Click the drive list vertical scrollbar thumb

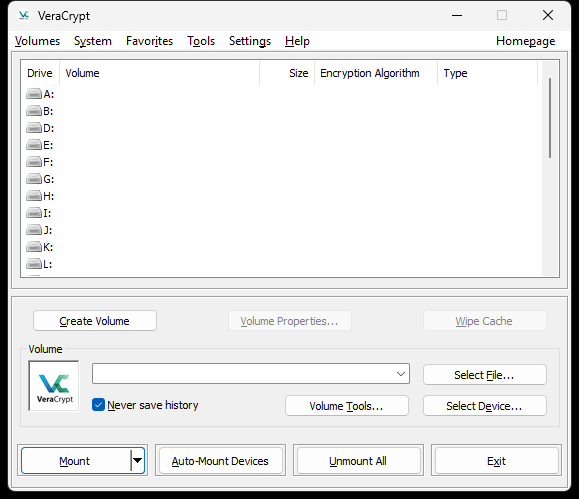click(550, 118)
